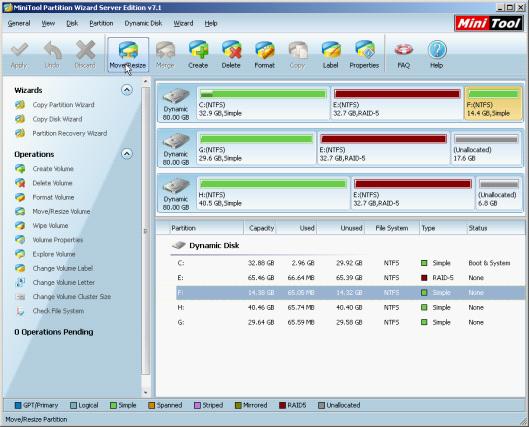Click the Format toolbar icon

pyautogui.click(x=264, y=55)
